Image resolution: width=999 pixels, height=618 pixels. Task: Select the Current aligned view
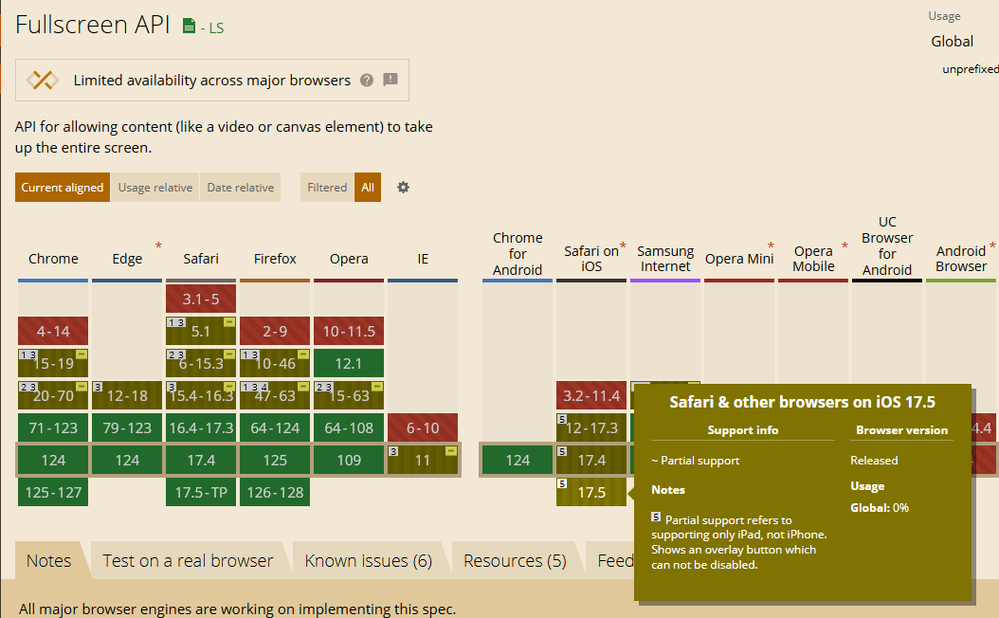(62, 187)
